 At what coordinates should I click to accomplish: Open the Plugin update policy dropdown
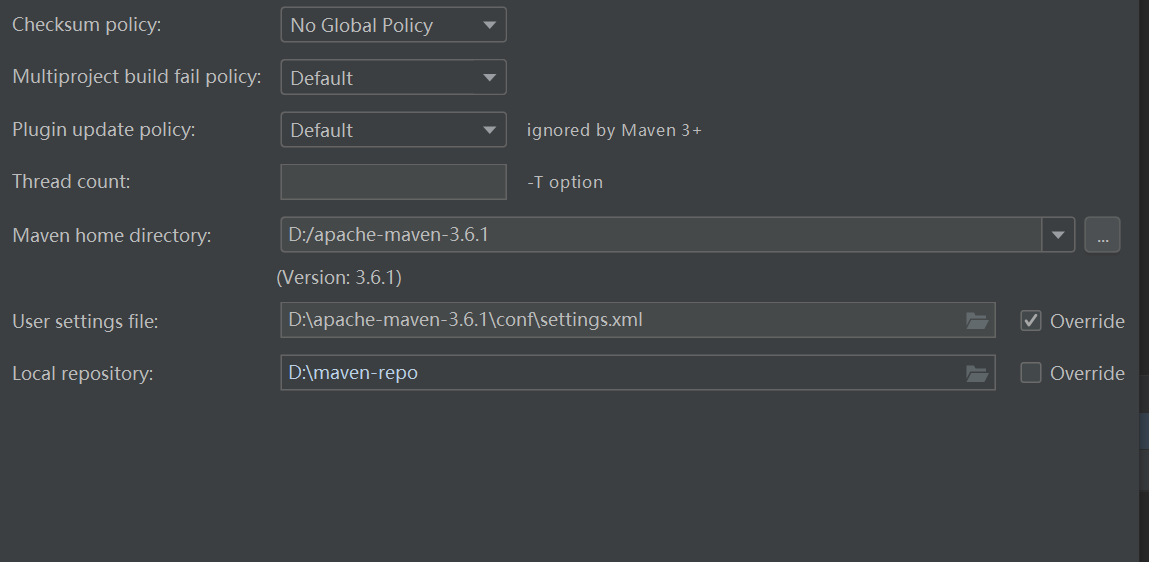(393, 129)
